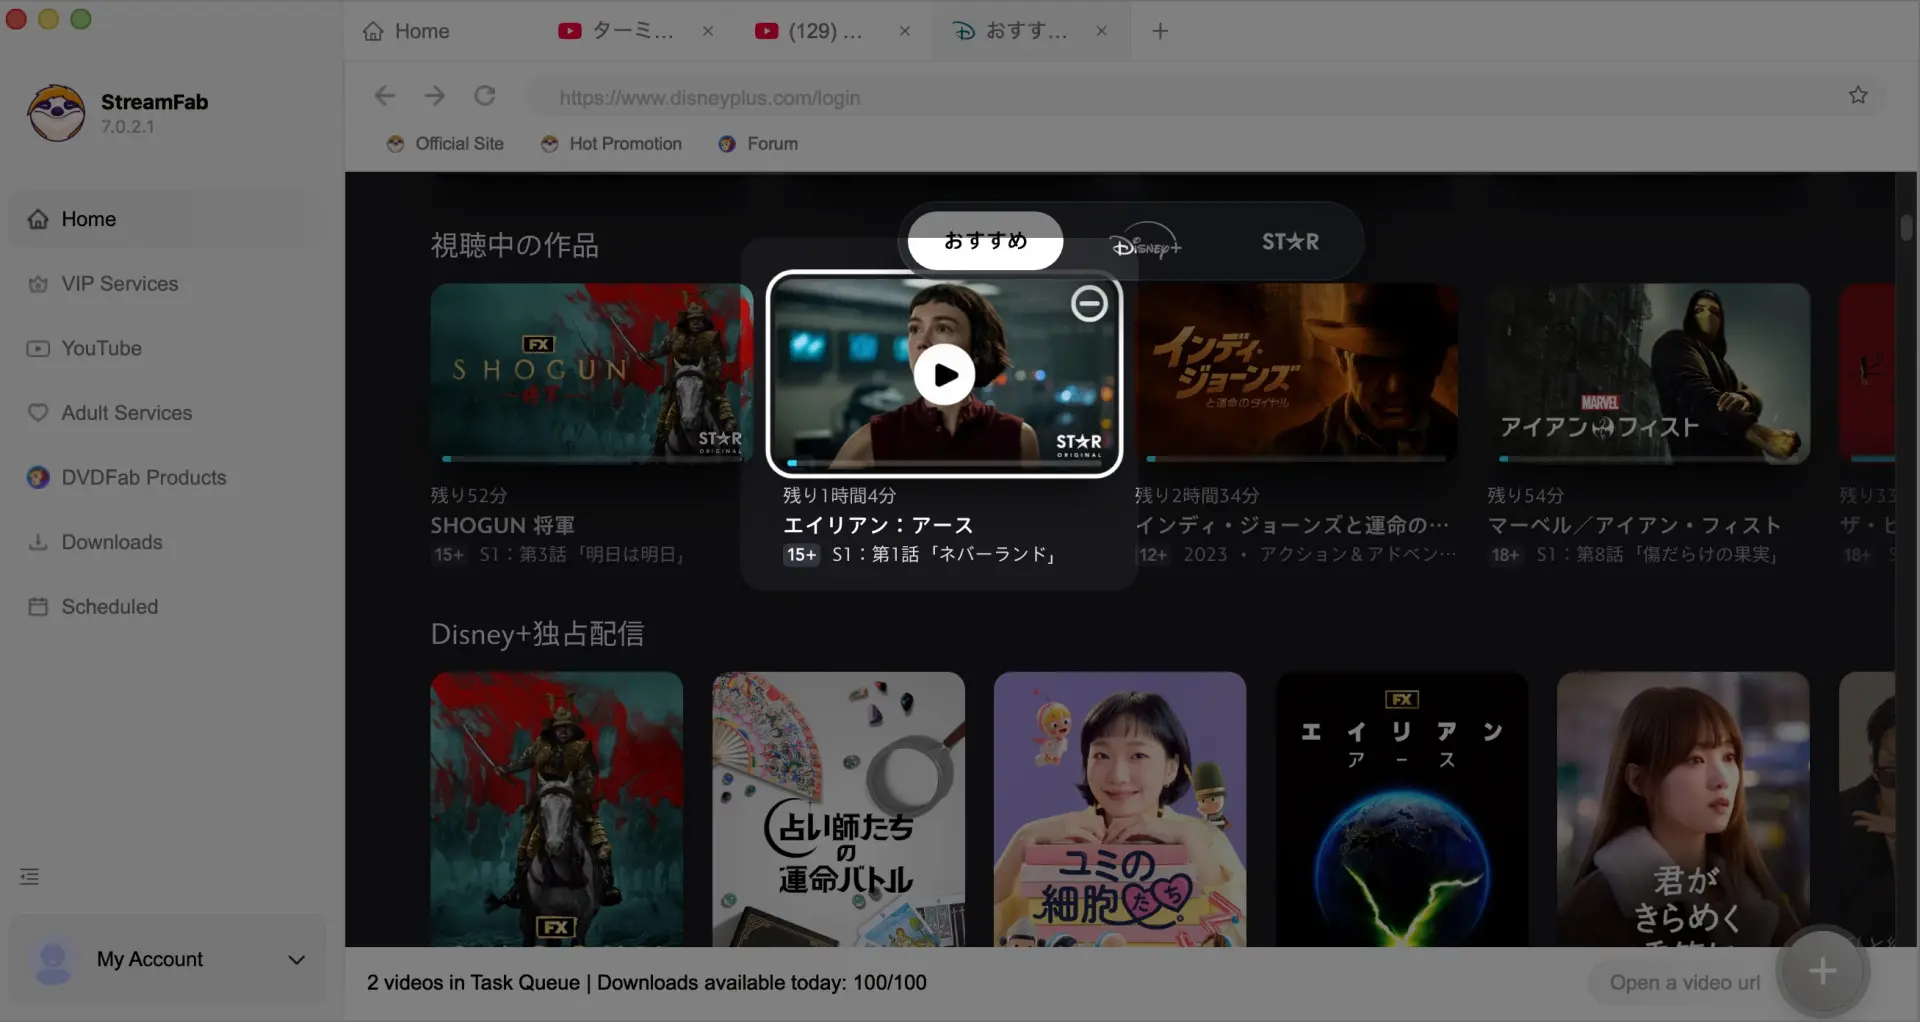Screen dimensions: 1920x1022
Task: Open the アイアン・フィスト thumbnail
Action: pyautogui.click(x=1648, y=372)
